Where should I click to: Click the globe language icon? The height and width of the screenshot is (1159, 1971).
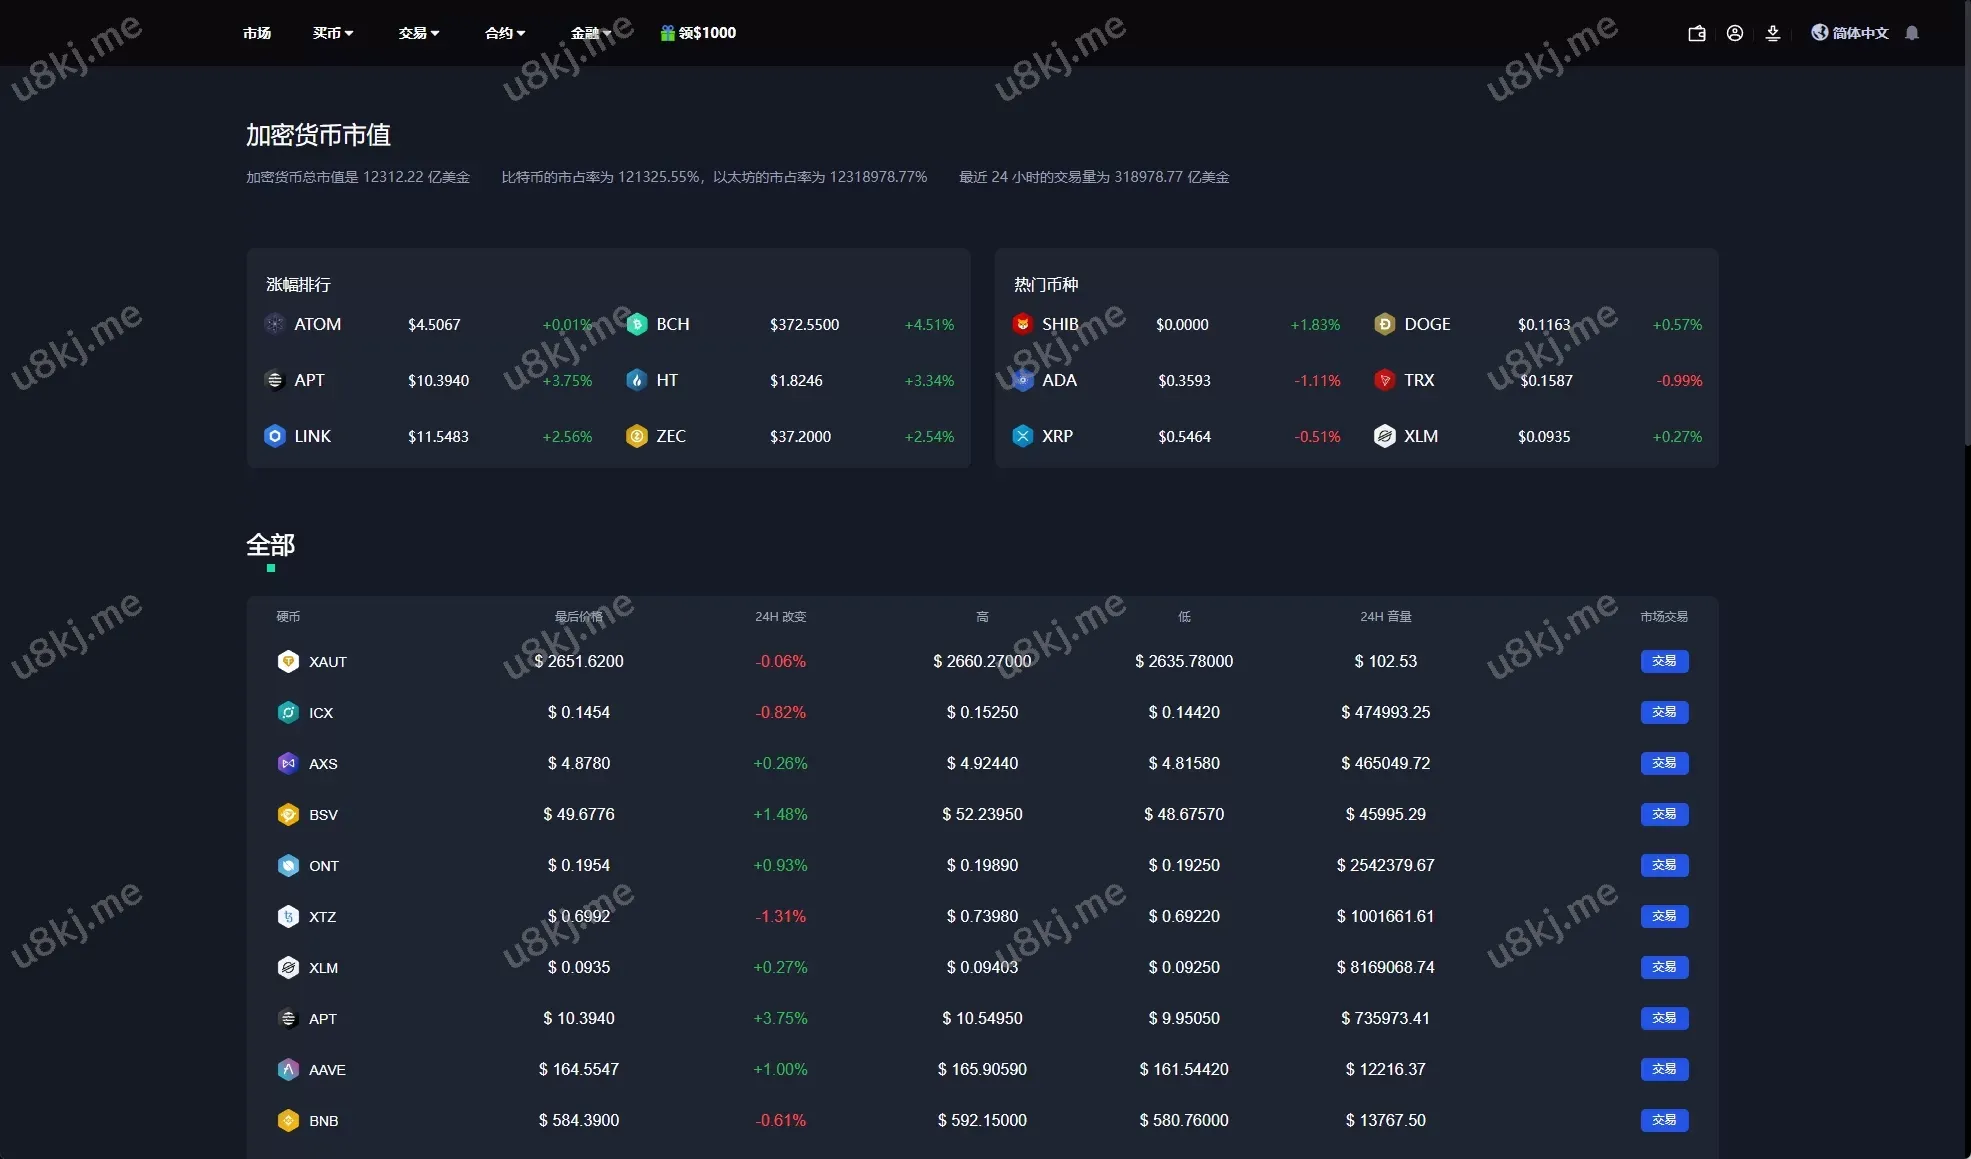(1819, 33)
